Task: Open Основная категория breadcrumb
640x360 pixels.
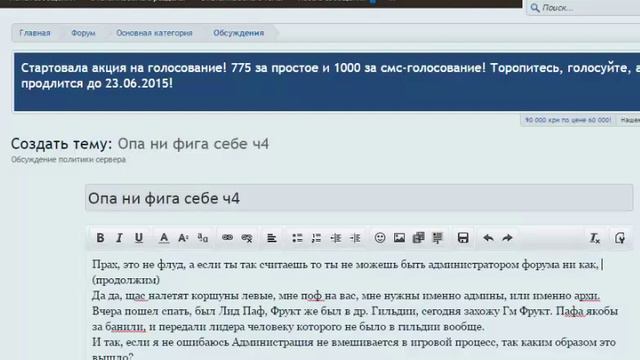Action: 154,33
